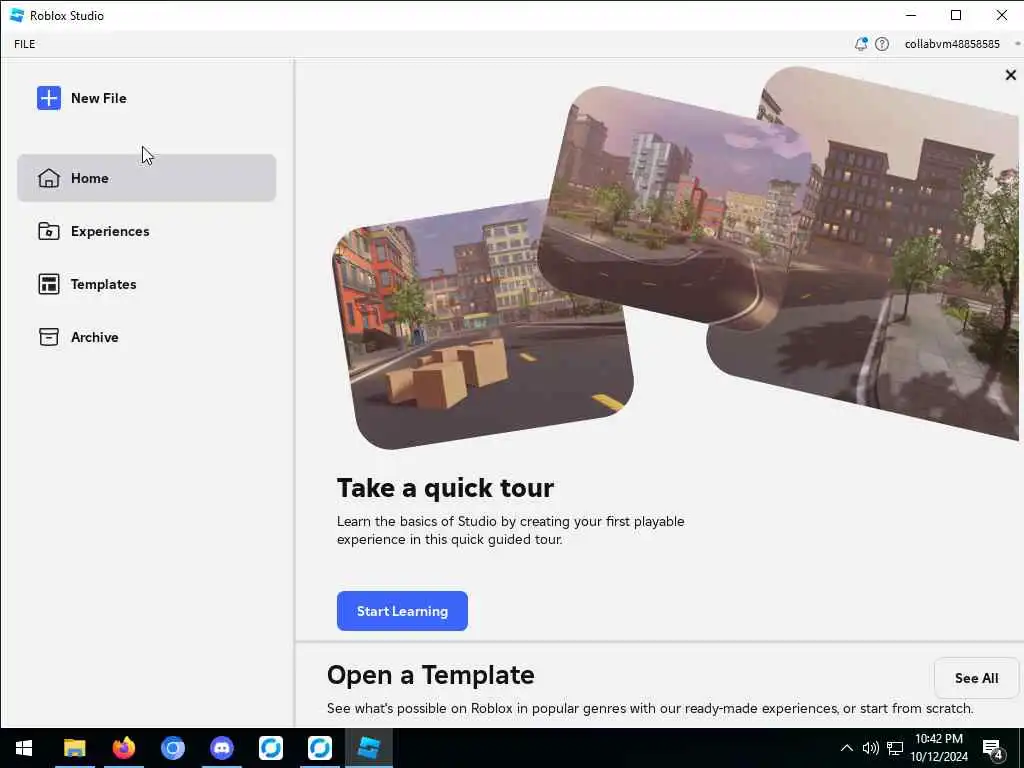Click the Open a Template heading

[430, 675]
